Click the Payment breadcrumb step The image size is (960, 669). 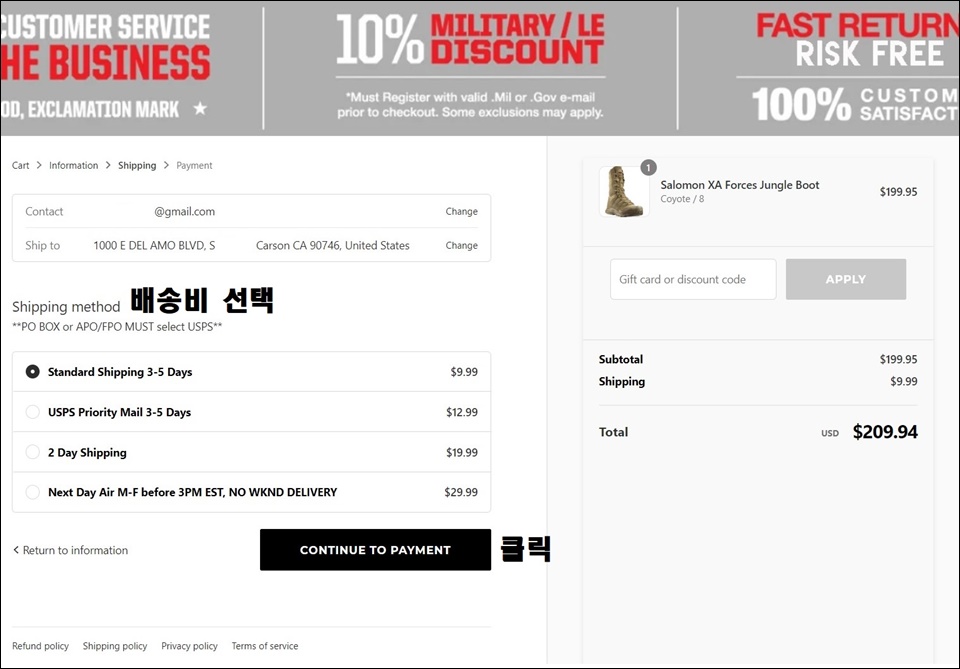coord(194,165)
